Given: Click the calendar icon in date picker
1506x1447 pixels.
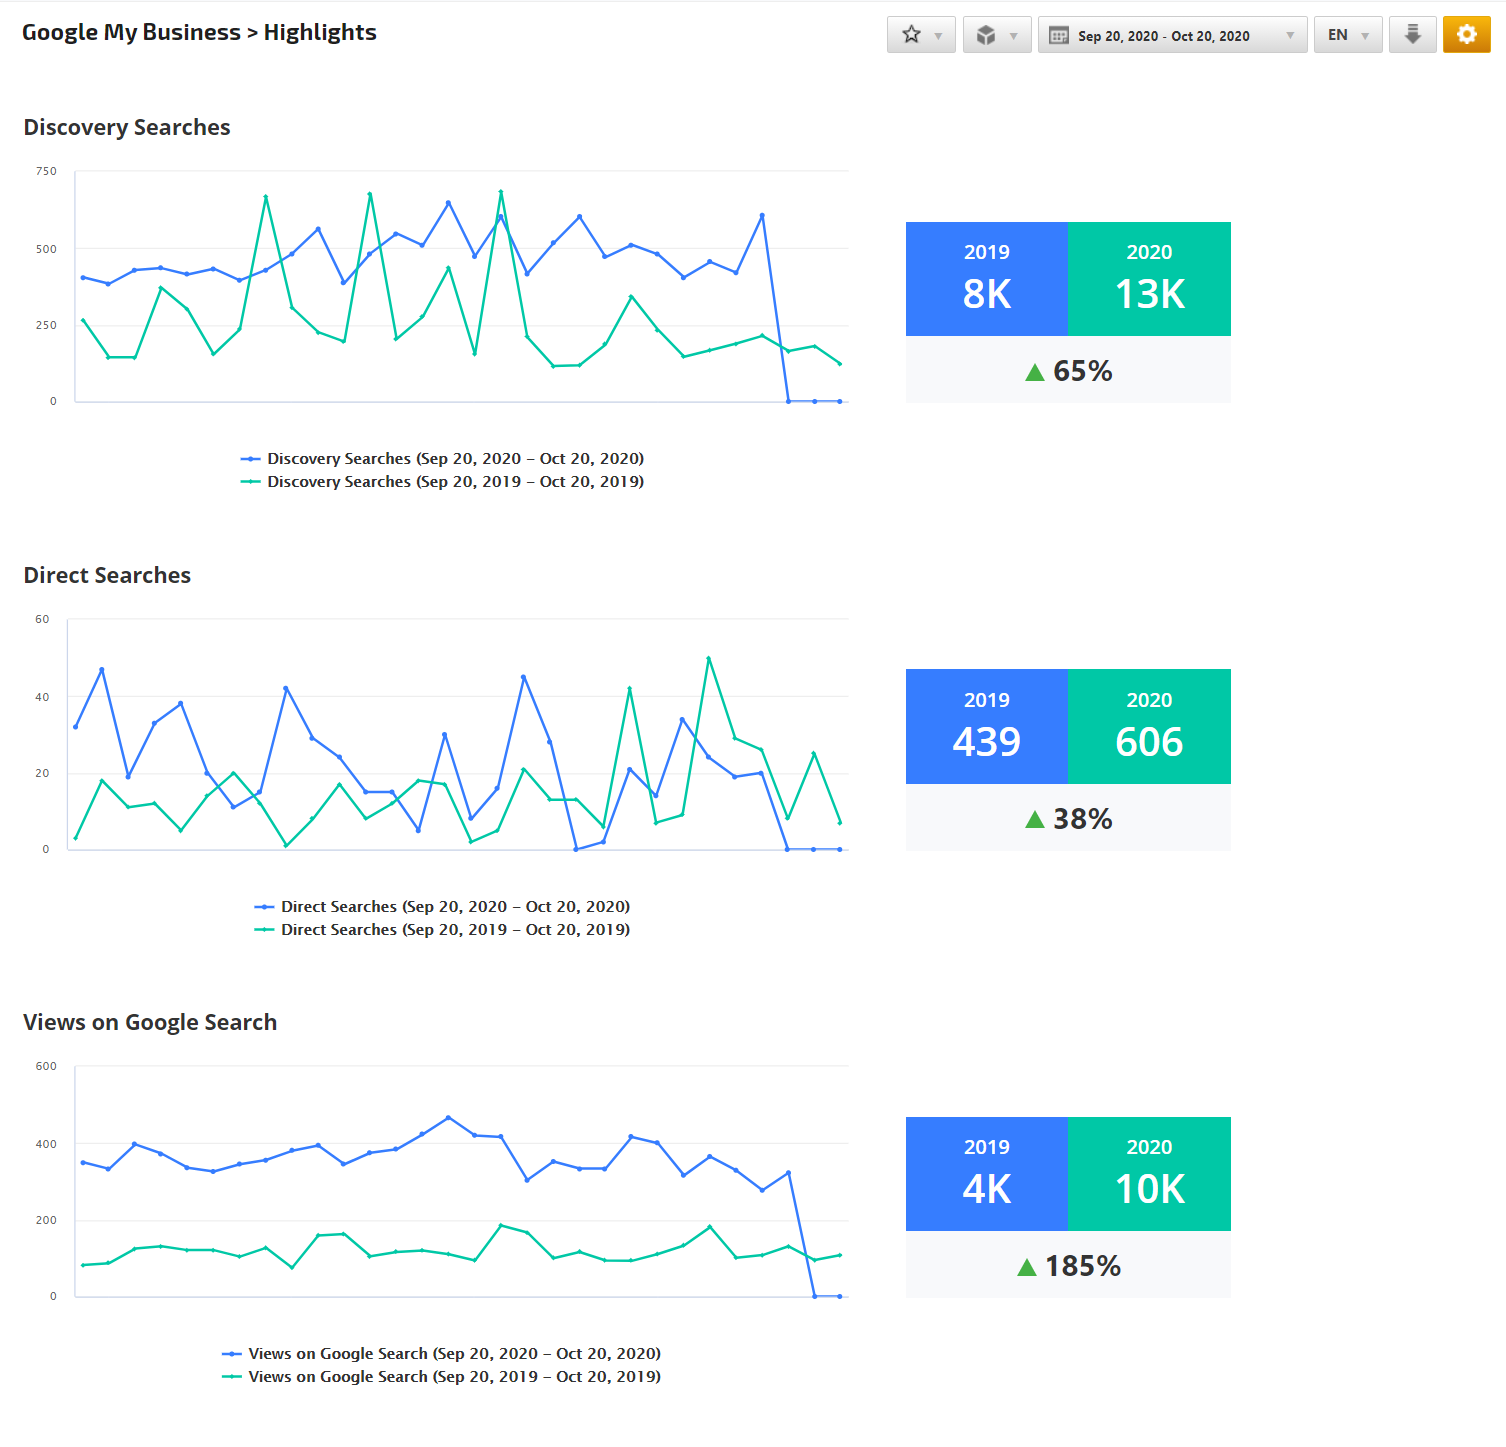Looking at the screenshot, I should pyautogui.click(x=1058, y=36).
